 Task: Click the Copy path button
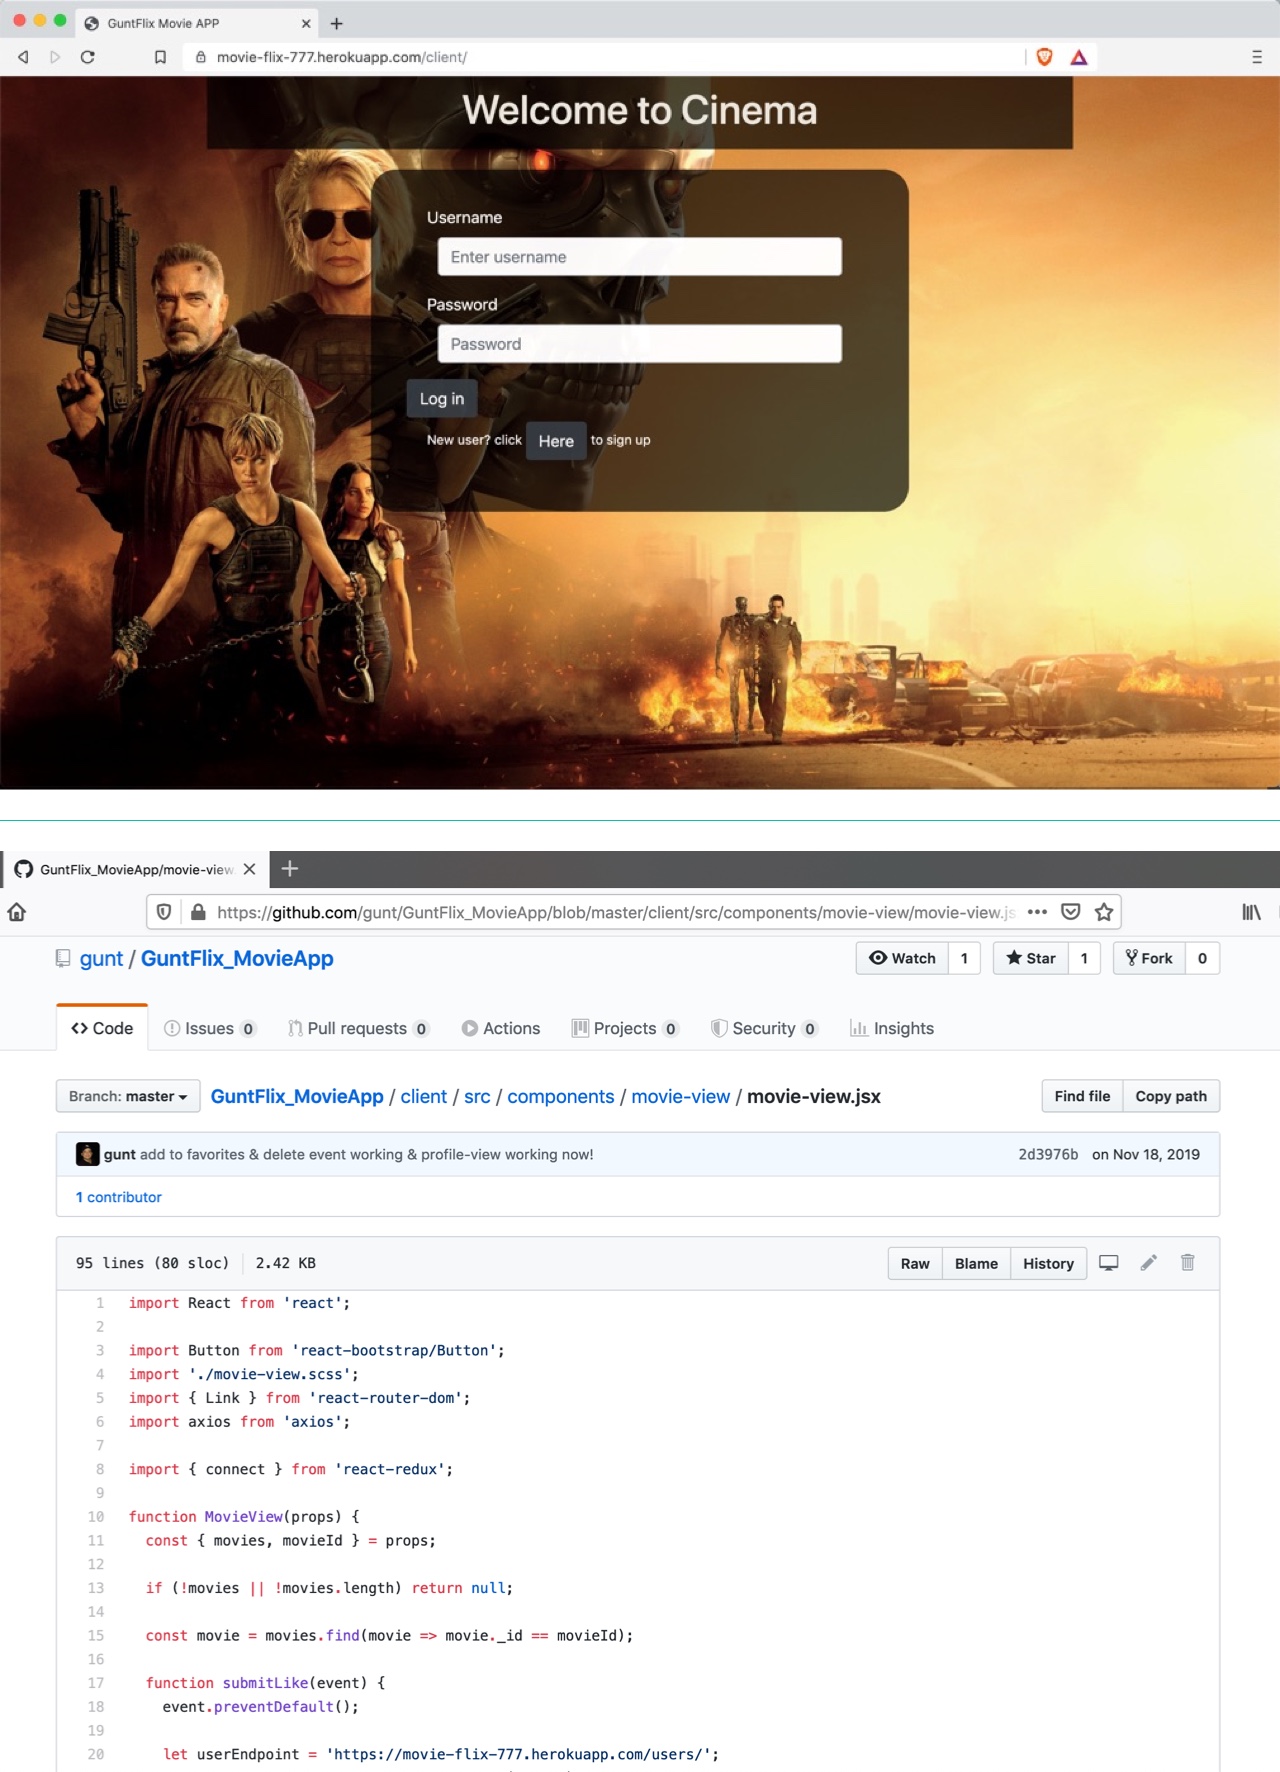tap(1171, 1096)
